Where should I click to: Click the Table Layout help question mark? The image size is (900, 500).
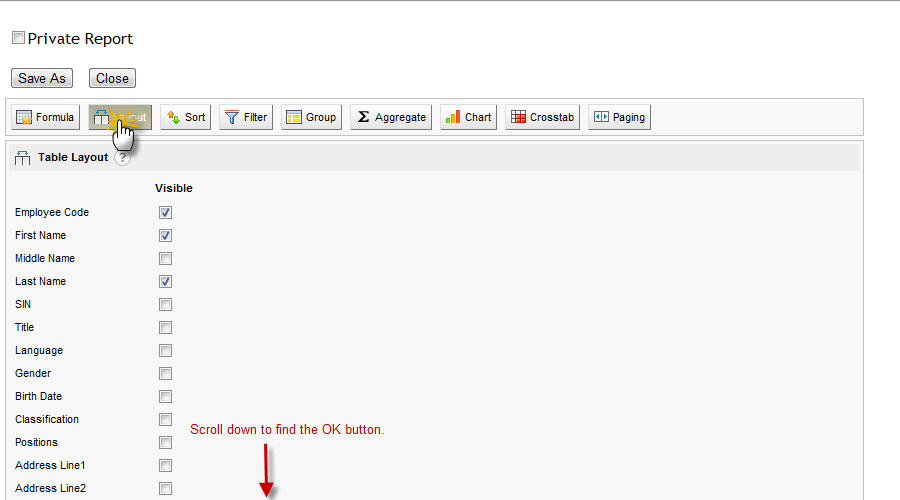point(122,158)
